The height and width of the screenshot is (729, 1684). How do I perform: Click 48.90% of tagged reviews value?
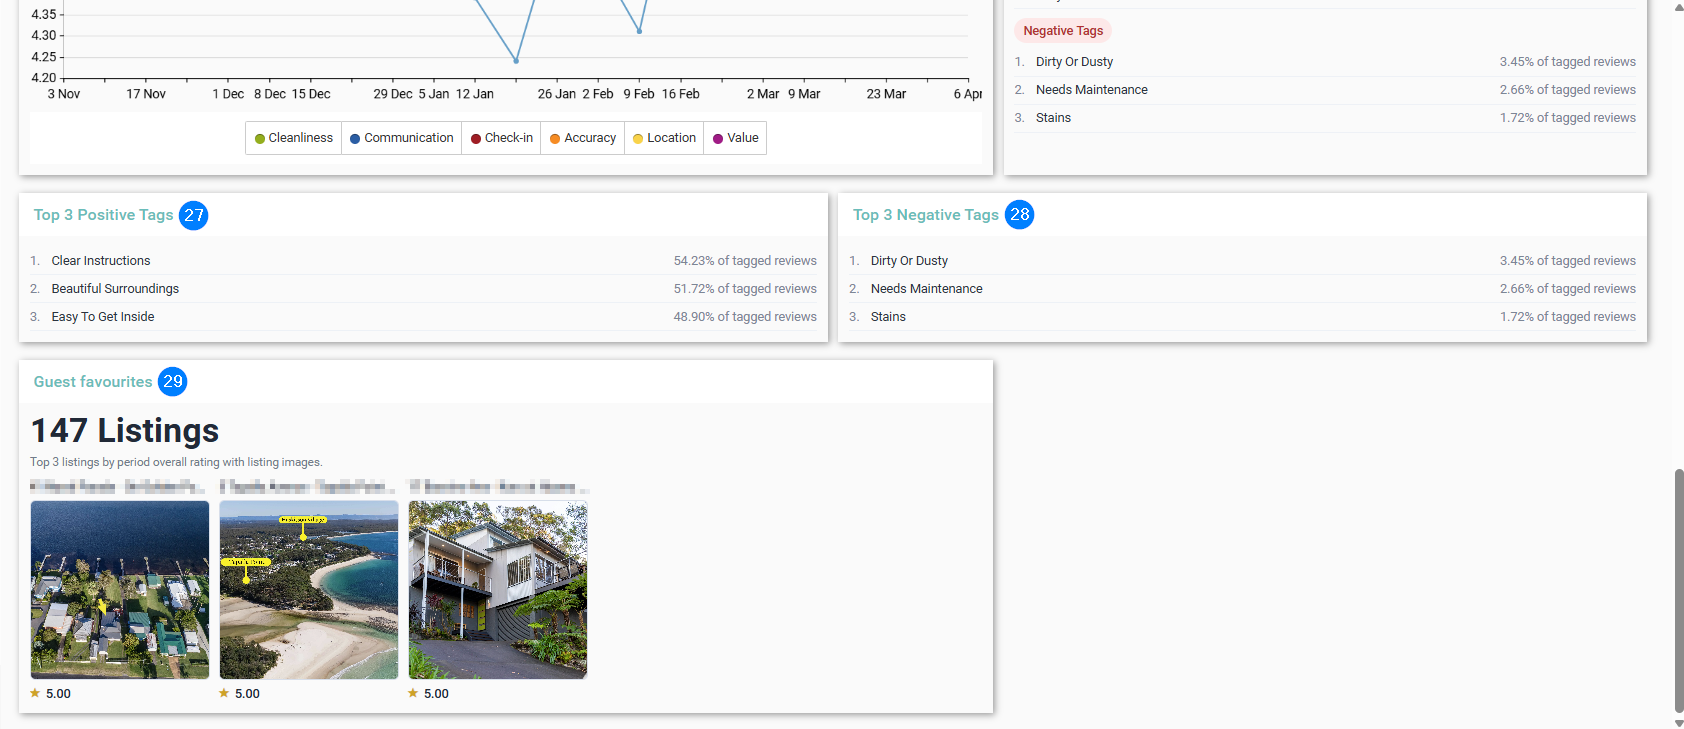click(x=745, y=317)
